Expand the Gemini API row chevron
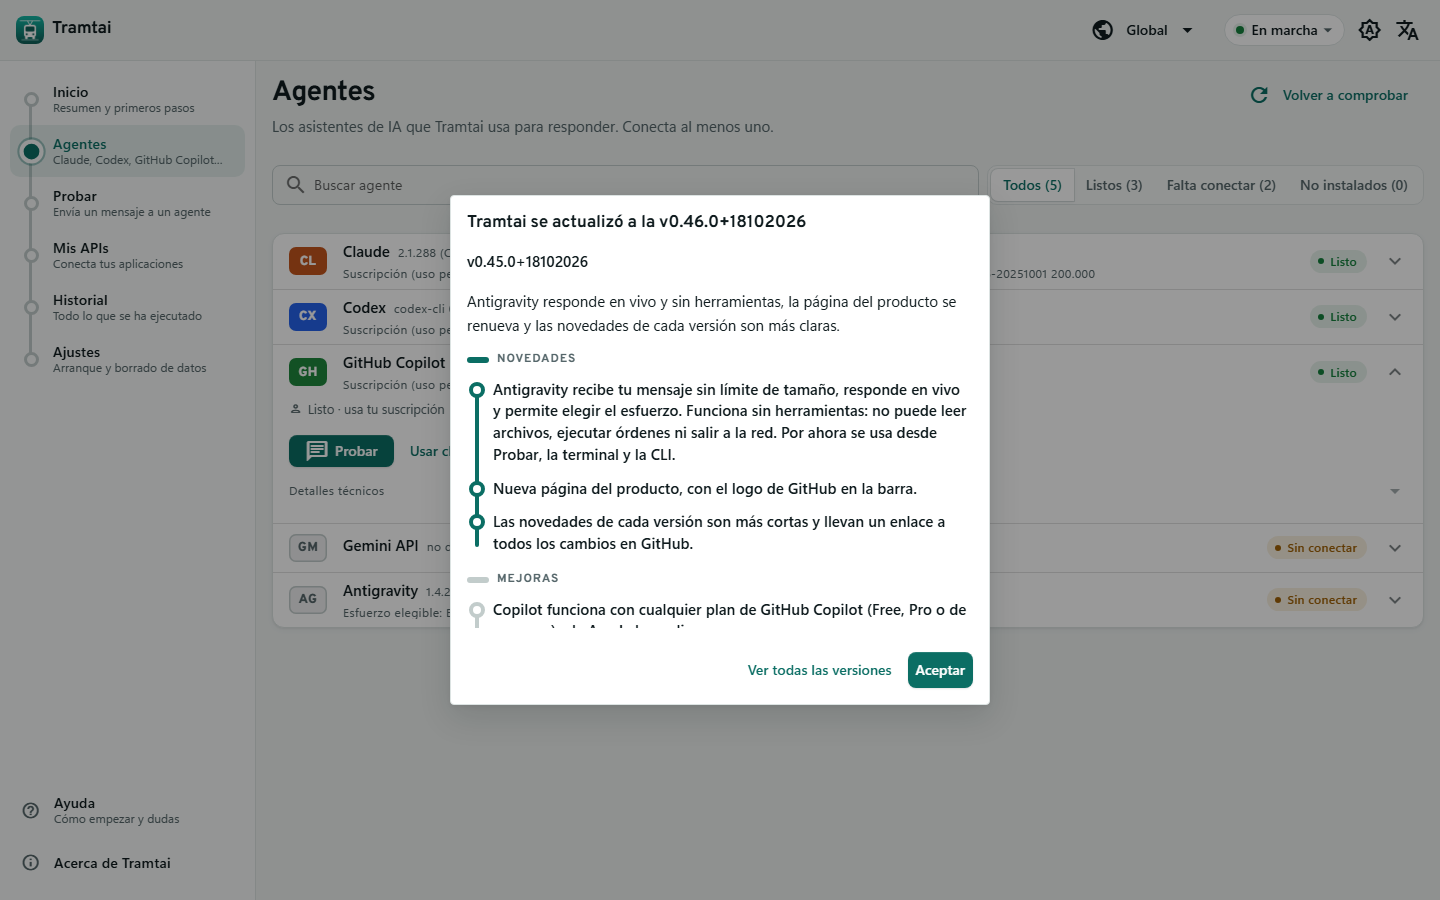Screen dimensions: 1440x900 (1395, 548)
